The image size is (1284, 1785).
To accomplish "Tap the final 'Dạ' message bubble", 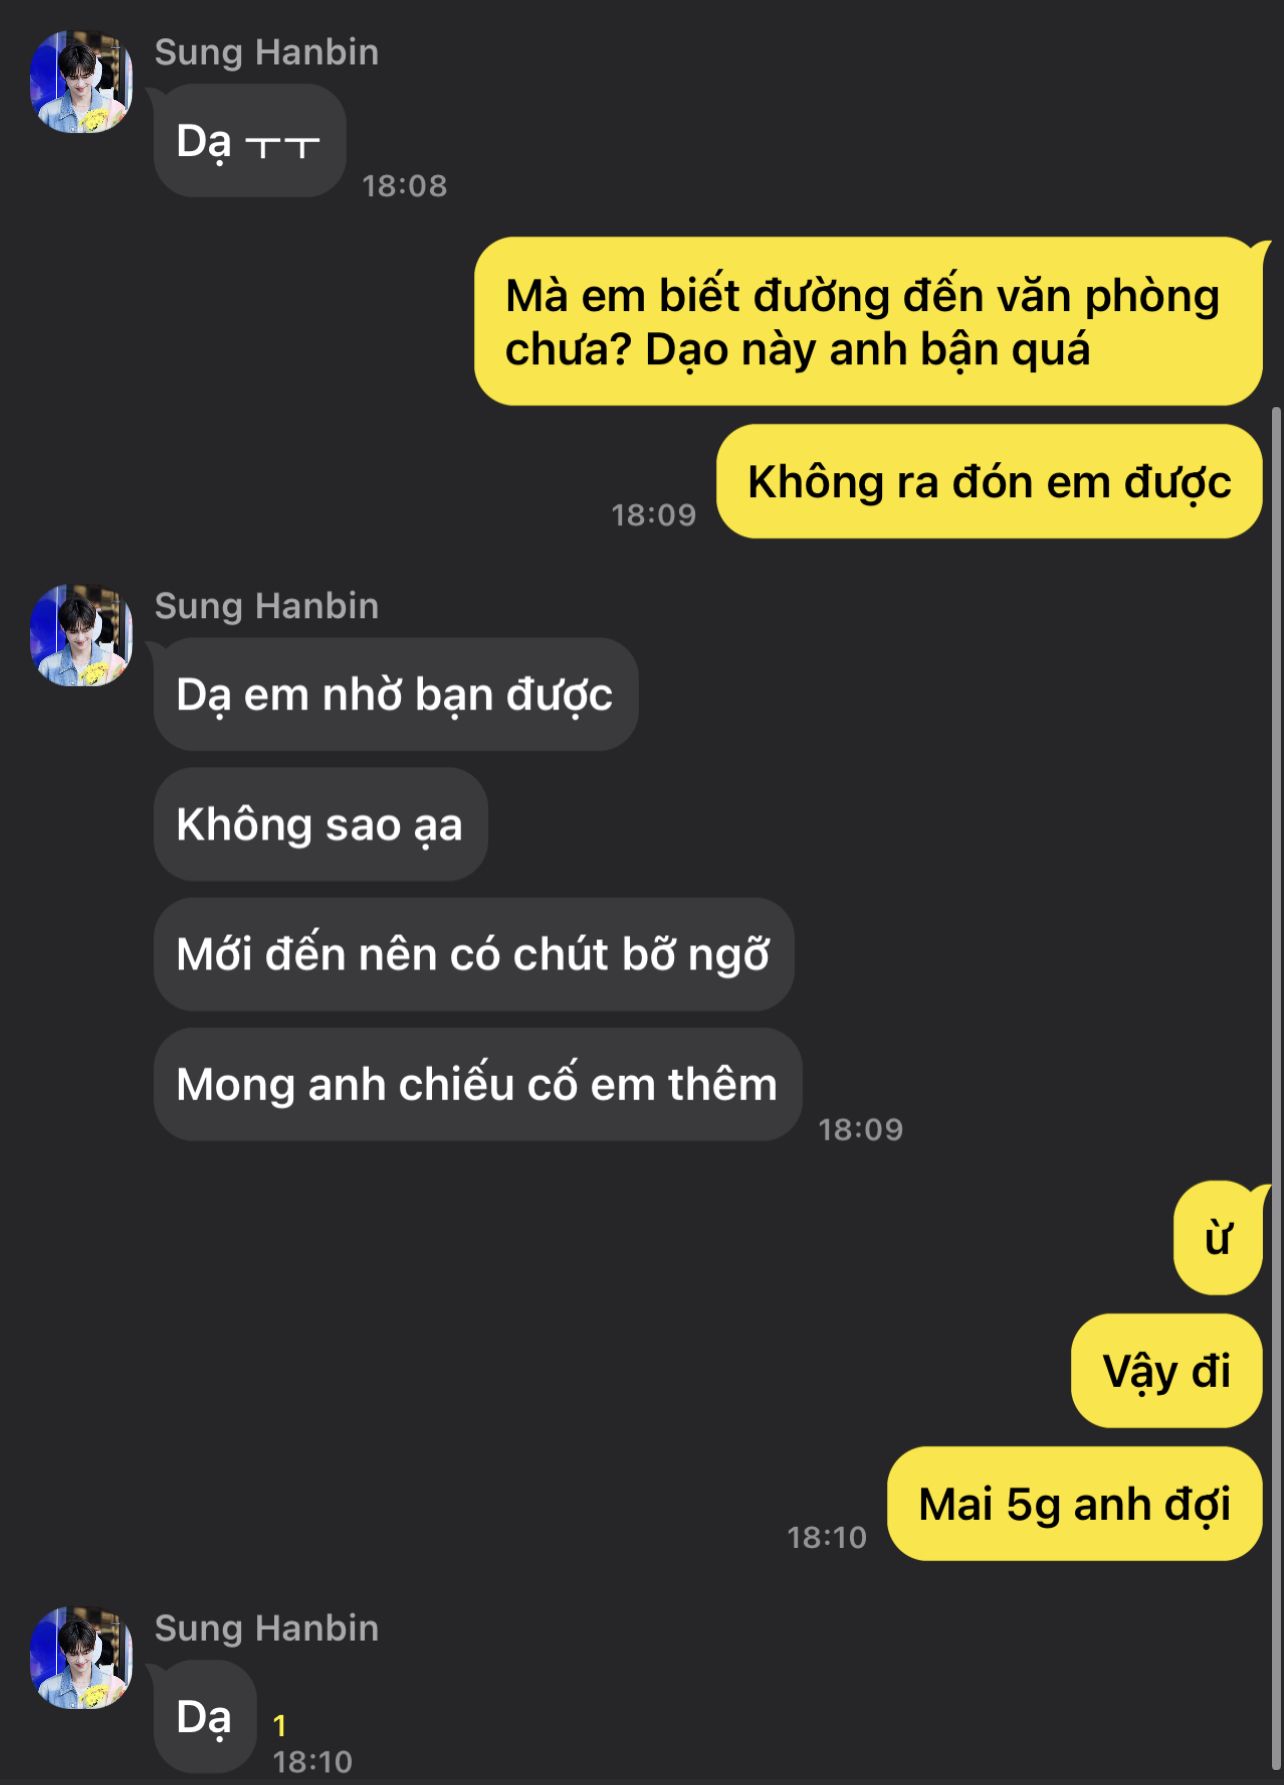I will pos(205,1718).
